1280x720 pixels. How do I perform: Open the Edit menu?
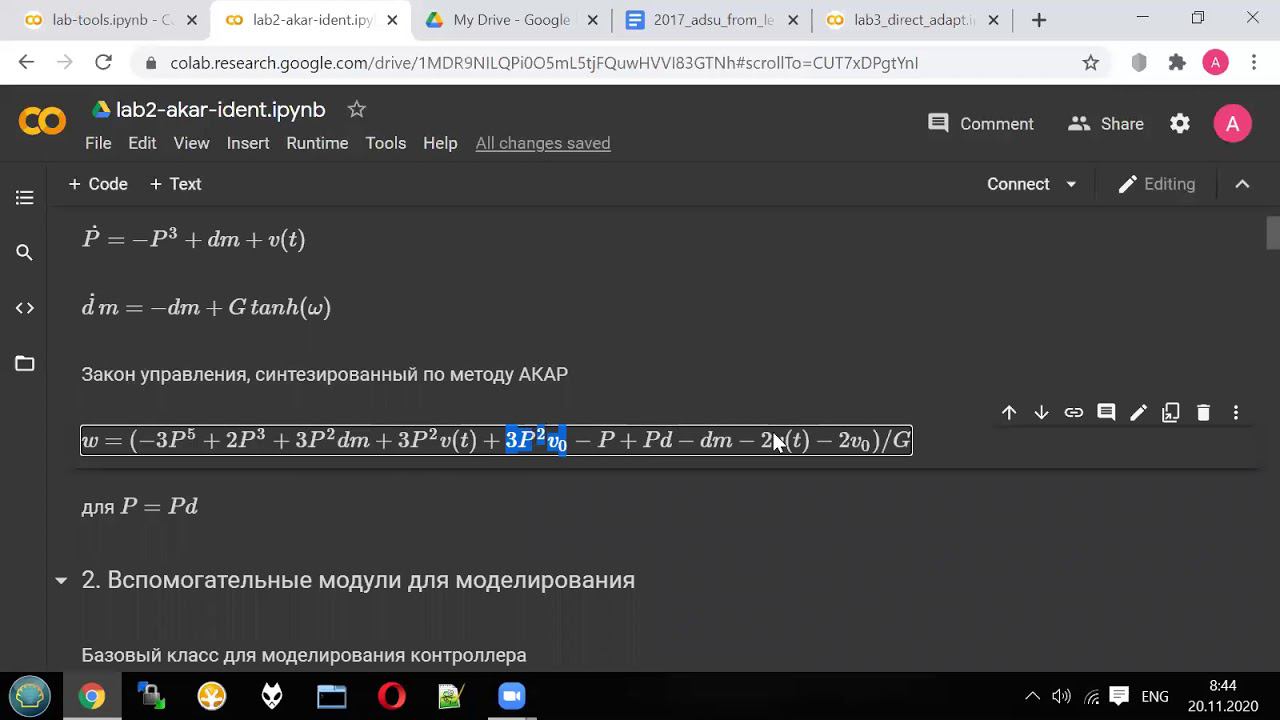142,143
